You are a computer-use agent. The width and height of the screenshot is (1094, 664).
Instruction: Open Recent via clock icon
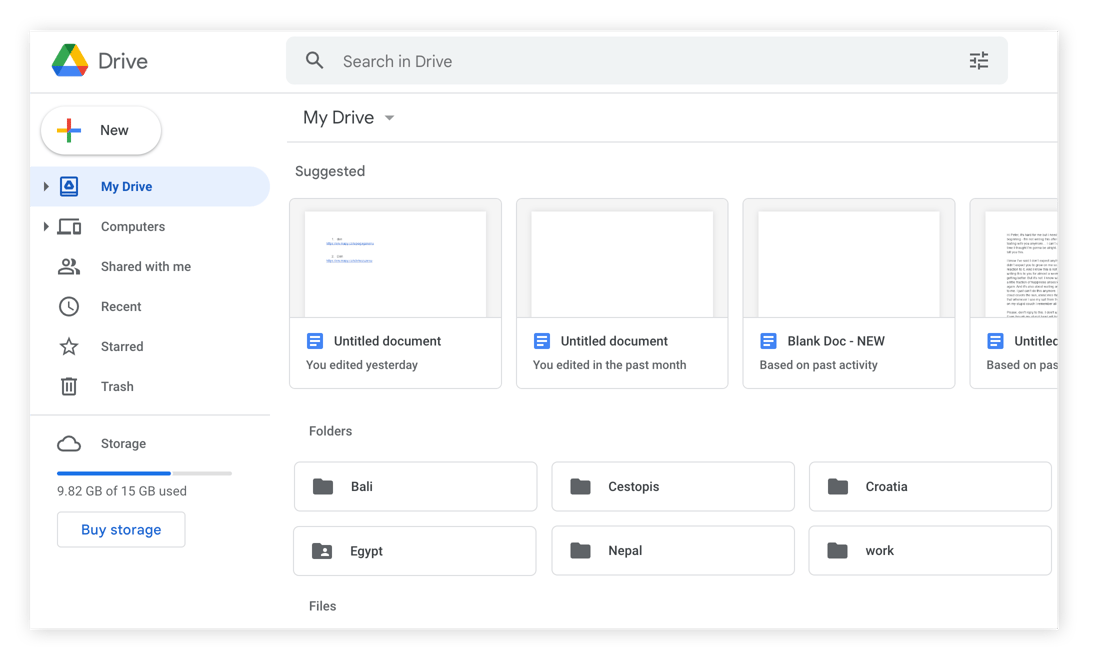point(69,307)
